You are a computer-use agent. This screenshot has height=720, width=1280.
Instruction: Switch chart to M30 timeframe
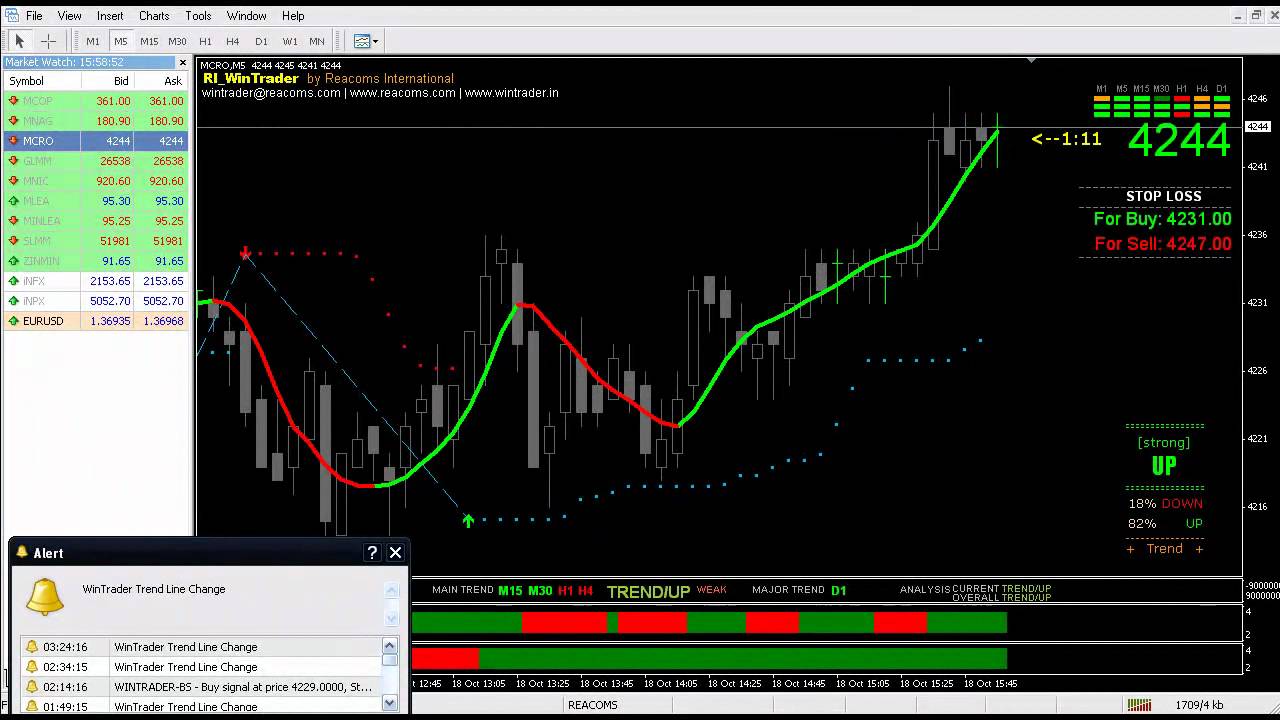pyautogui.click(x=177, y=41)
